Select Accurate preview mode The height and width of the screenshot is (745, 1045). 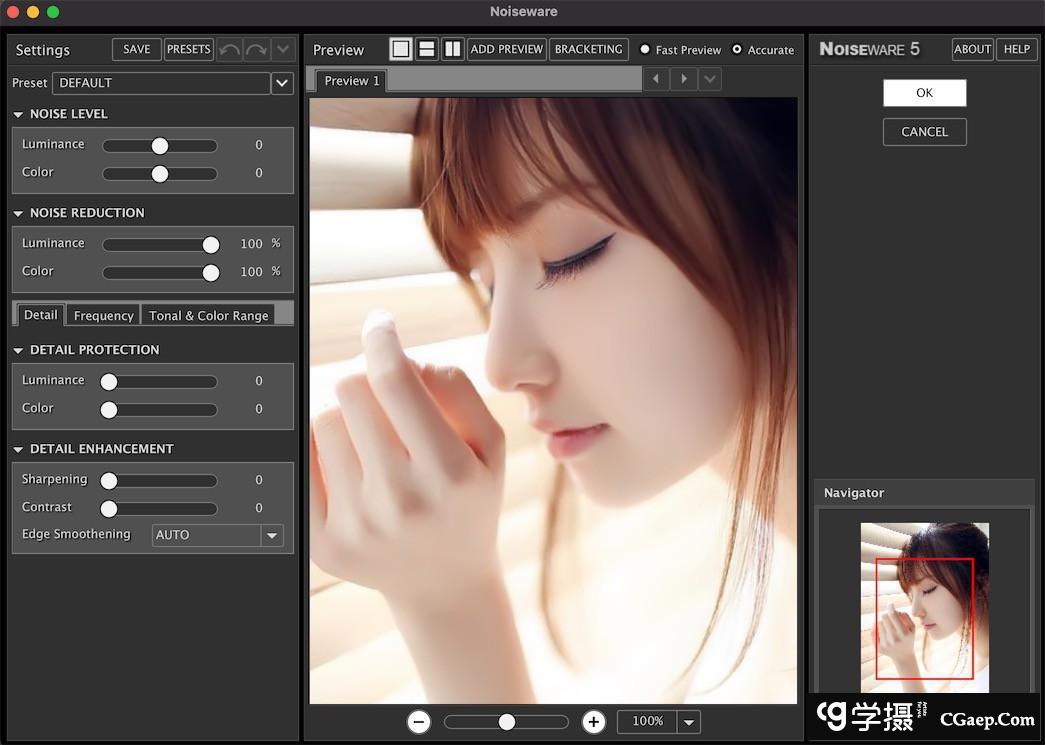738,49
